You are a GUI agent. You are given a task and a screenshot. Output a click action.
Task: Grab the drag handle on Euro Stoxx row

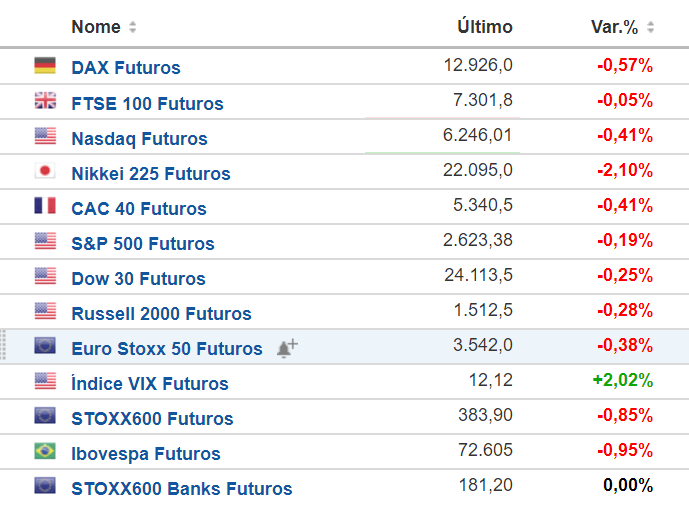point(3,345)
